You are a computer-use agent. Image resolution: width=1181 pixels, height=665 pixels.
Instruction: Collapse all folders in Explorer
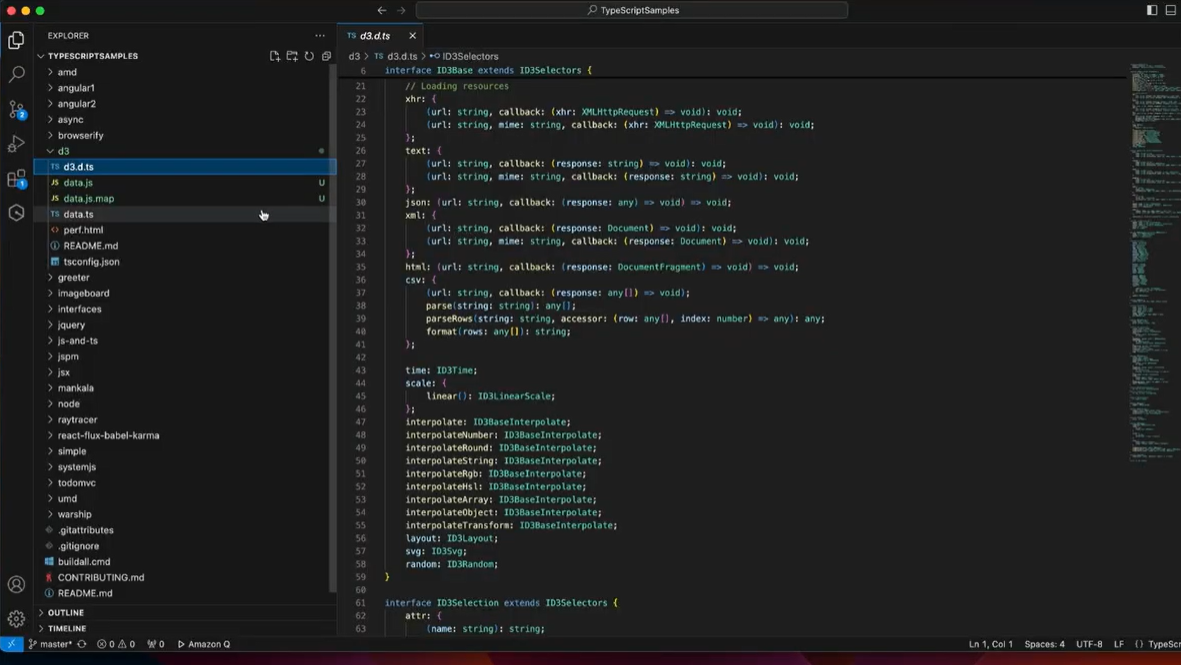click(x=326, y=56)
